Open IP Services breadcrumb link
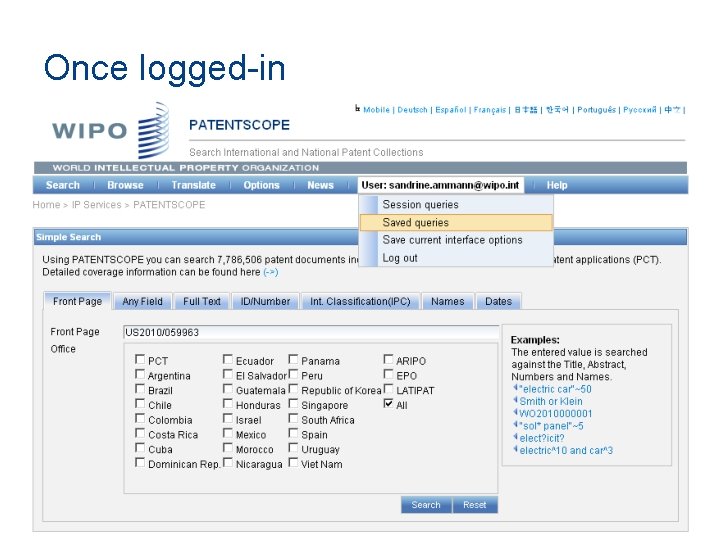The height and width of the screenshot is (540, 720). (96, 204)
